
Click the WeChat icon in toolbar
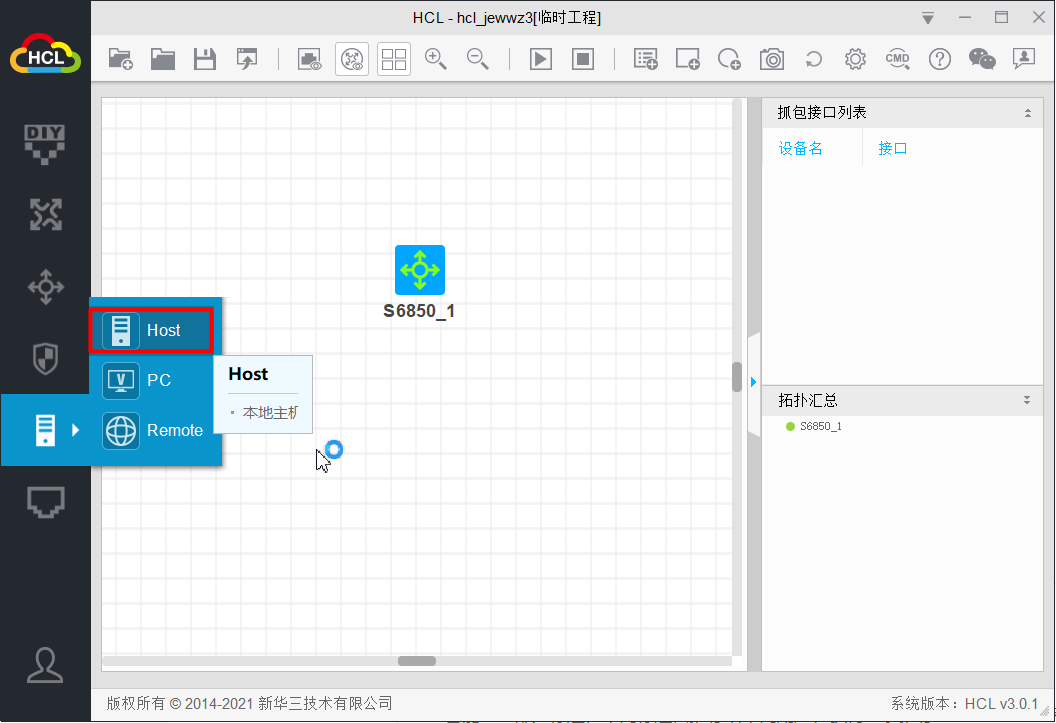point(982,59)
